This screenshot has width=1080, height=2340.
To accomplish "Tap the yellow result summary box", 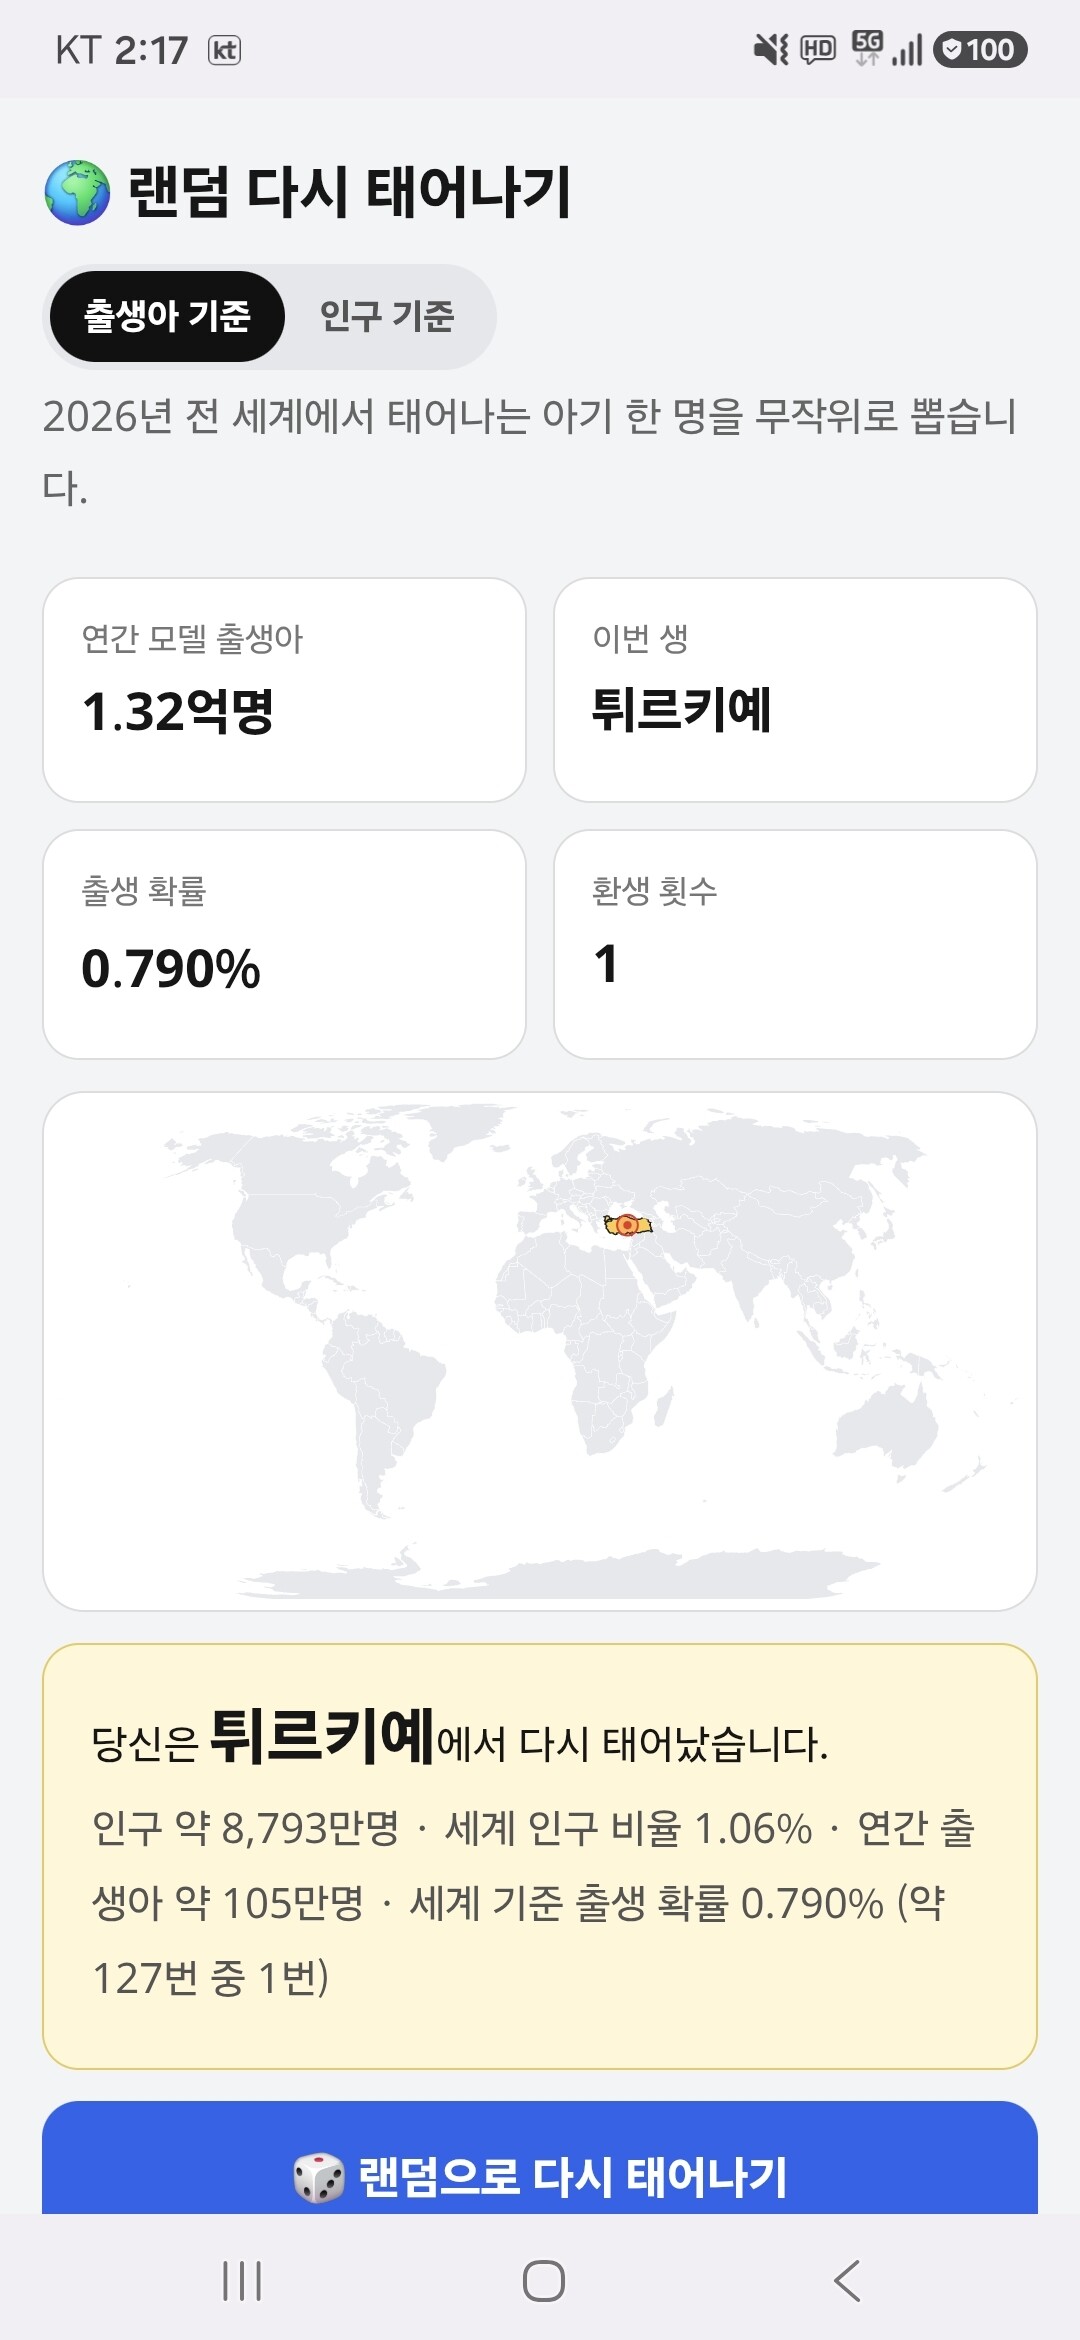I will tap(540, 1857).
